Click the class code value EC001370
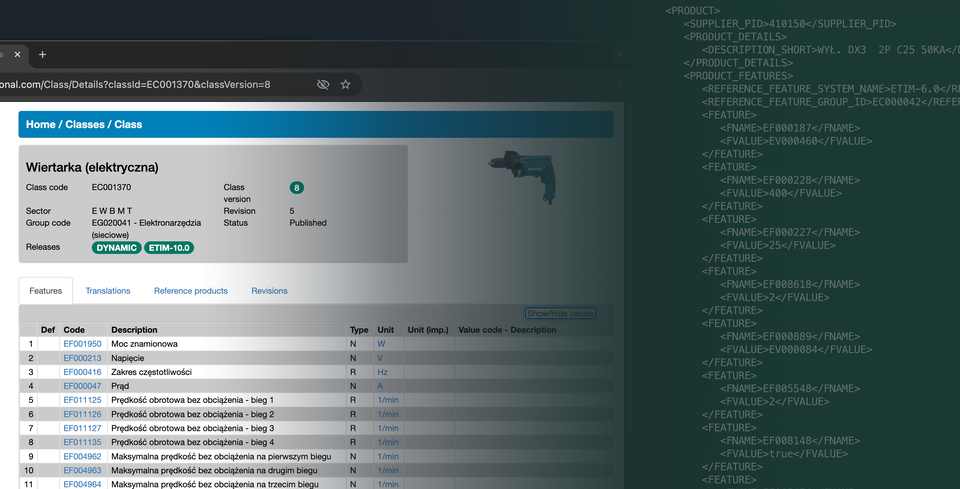This screenshot has width=960, height=489. coord(111,187)
